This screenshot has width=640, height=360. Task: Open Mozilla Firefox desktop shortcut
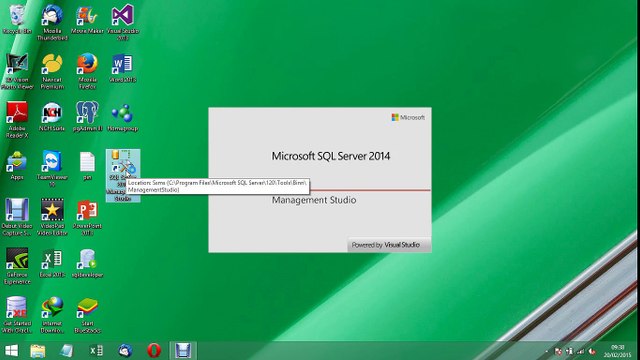87,71
